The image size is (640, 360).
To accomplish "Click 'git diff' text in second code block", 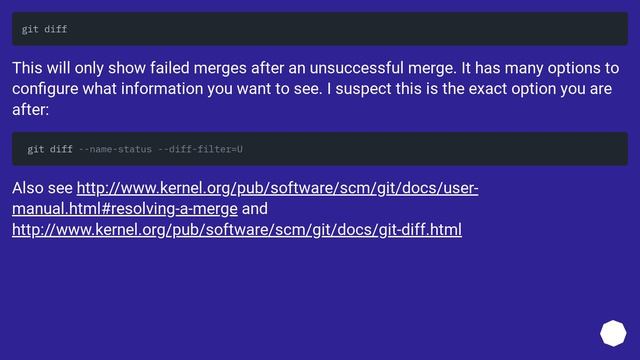I will (x=50, y=149).
